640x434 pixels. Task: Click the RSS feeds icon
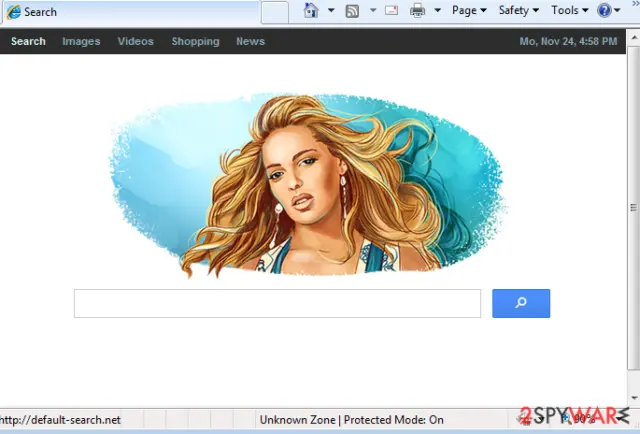(x=352, y=11)
